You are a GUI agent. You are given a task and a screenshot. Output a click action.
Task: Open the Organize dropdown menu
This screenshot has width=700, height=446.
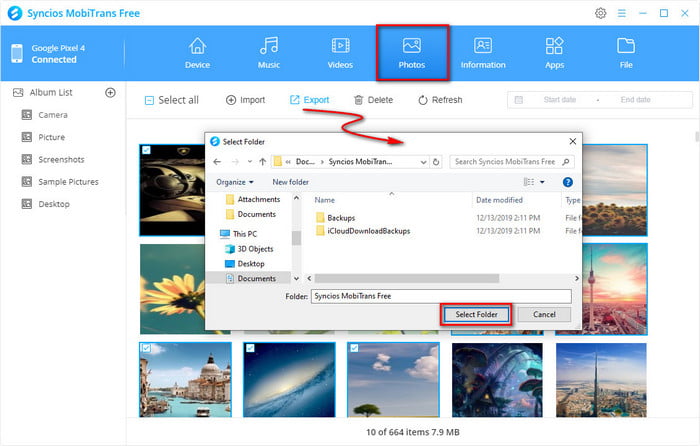(x=235, y=182)
